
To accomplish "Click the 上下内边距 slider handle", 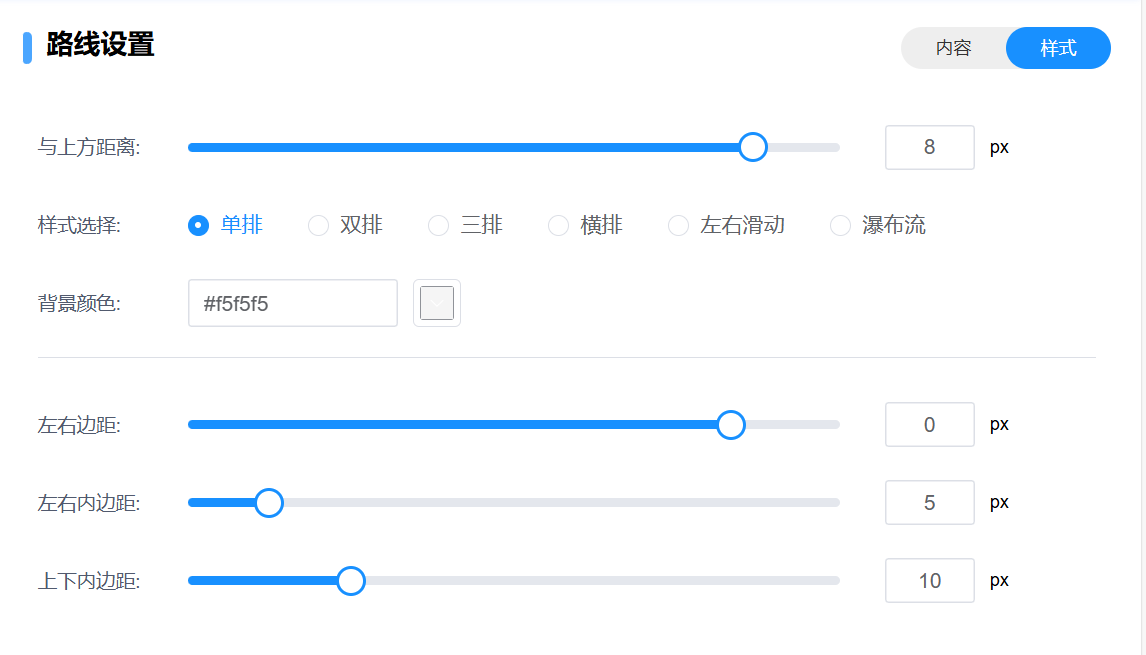I will [350, 581].
